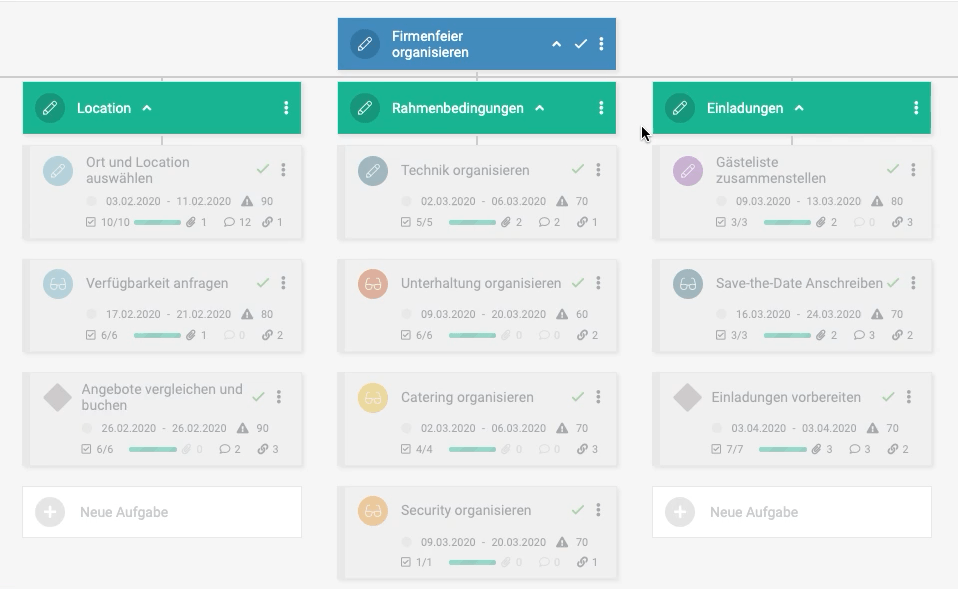The image size is (958, 589).
Task: Open three-dot menu of Unterhaltung organisieren
Action: click(x=598, y=283)
